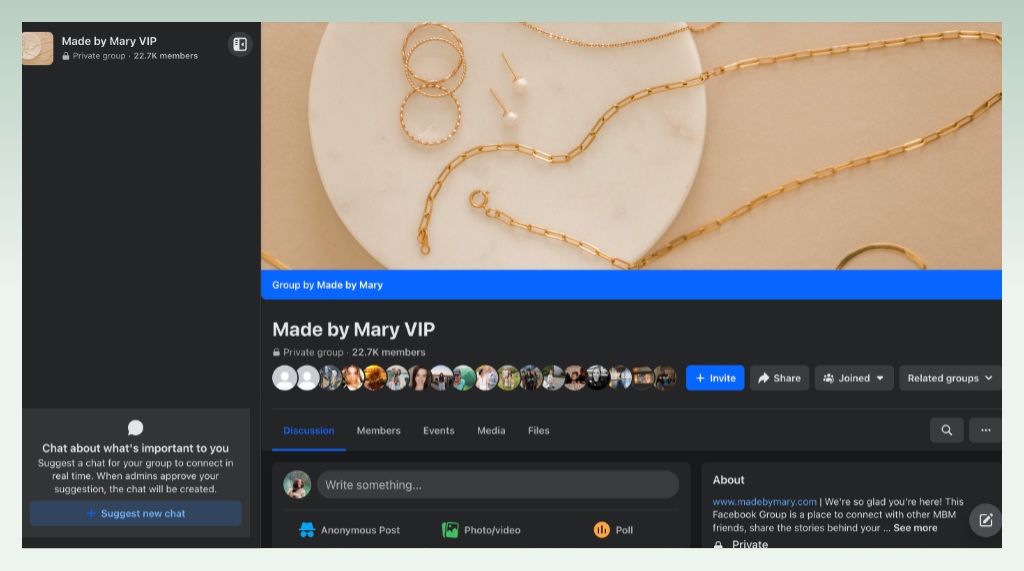Switch to the Discussion tab

coord(309,431)
